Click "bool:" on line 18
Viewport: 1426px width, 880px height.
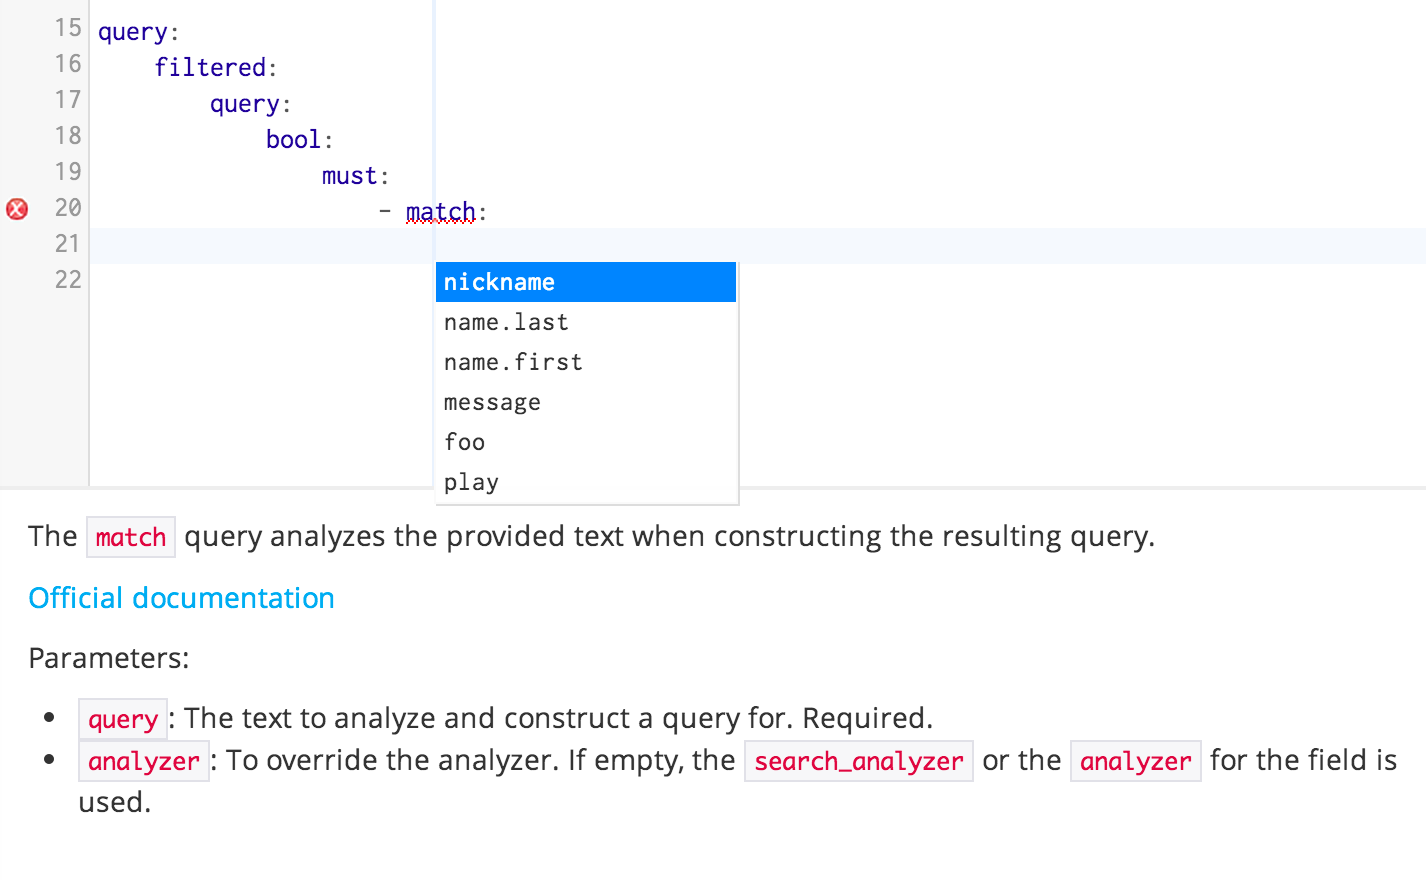pos(296,139)
